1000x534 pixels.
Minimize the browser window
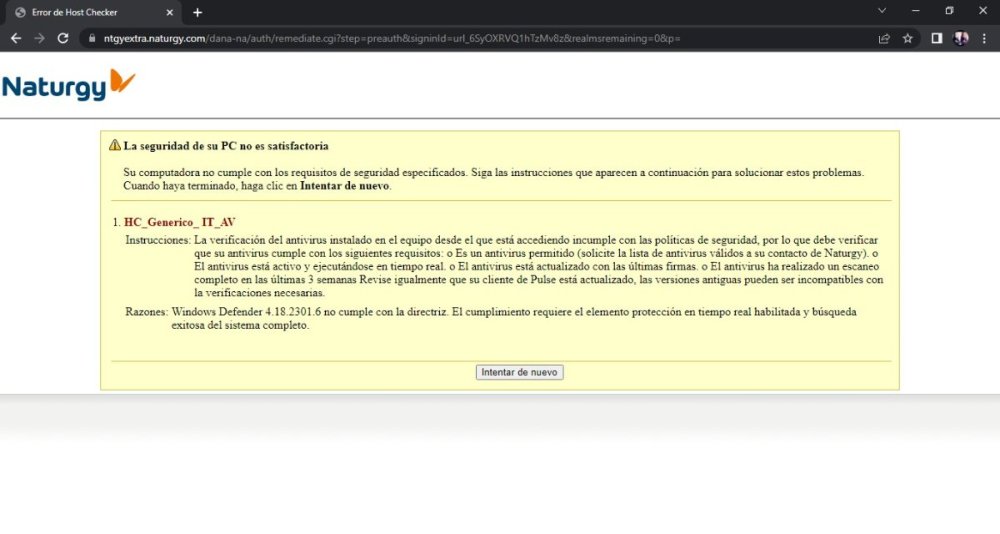tap(916, 11)
